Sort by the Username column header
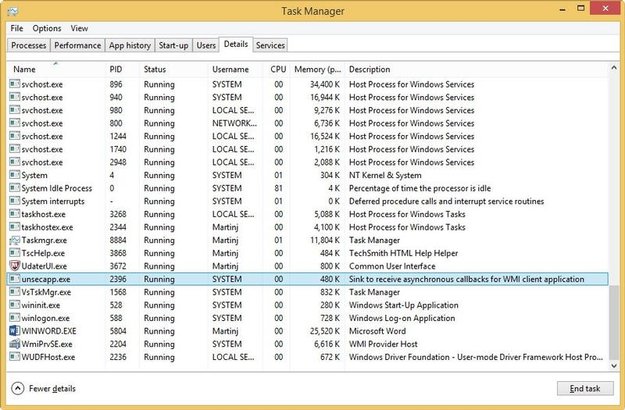Viewport: 625px width, 410px height. point(236,69)
